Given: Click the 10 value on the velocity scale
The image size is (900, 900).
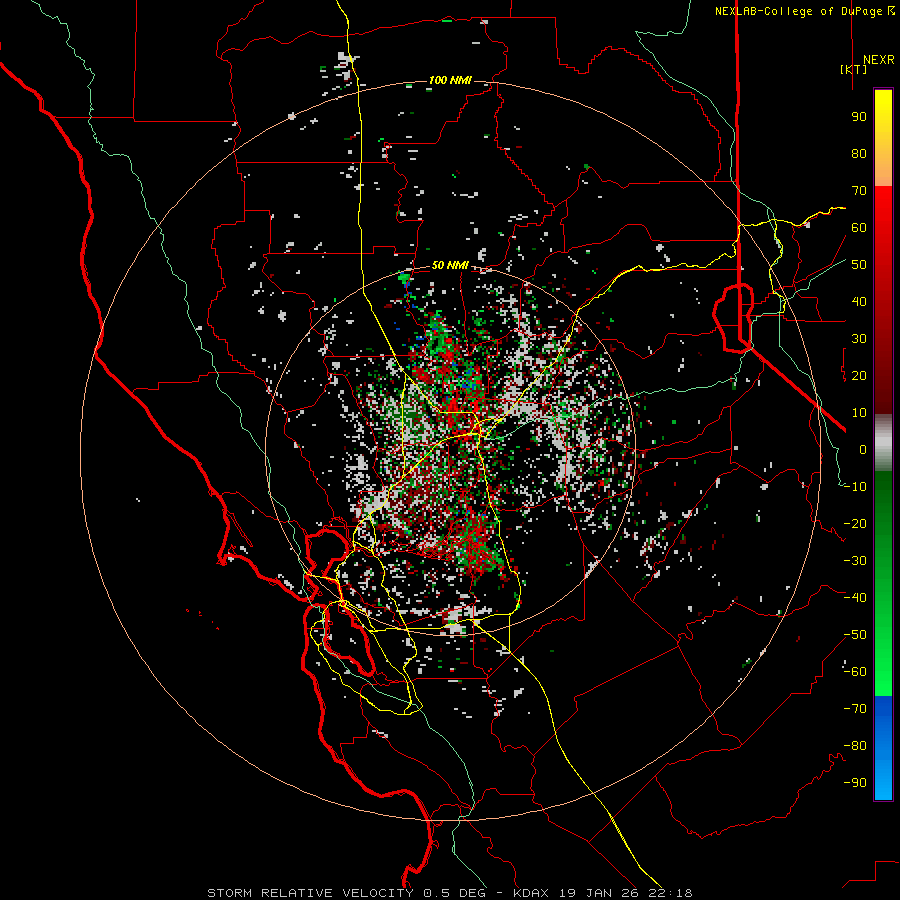Looking at the screenshot, I should pos(859,413).
